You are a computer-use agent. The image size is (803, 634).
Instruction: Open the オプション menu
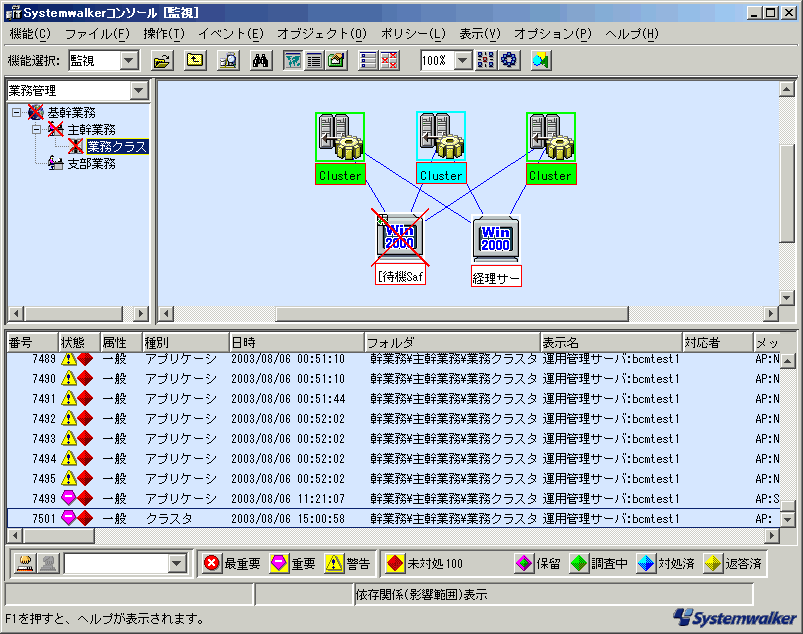point(552,33)
